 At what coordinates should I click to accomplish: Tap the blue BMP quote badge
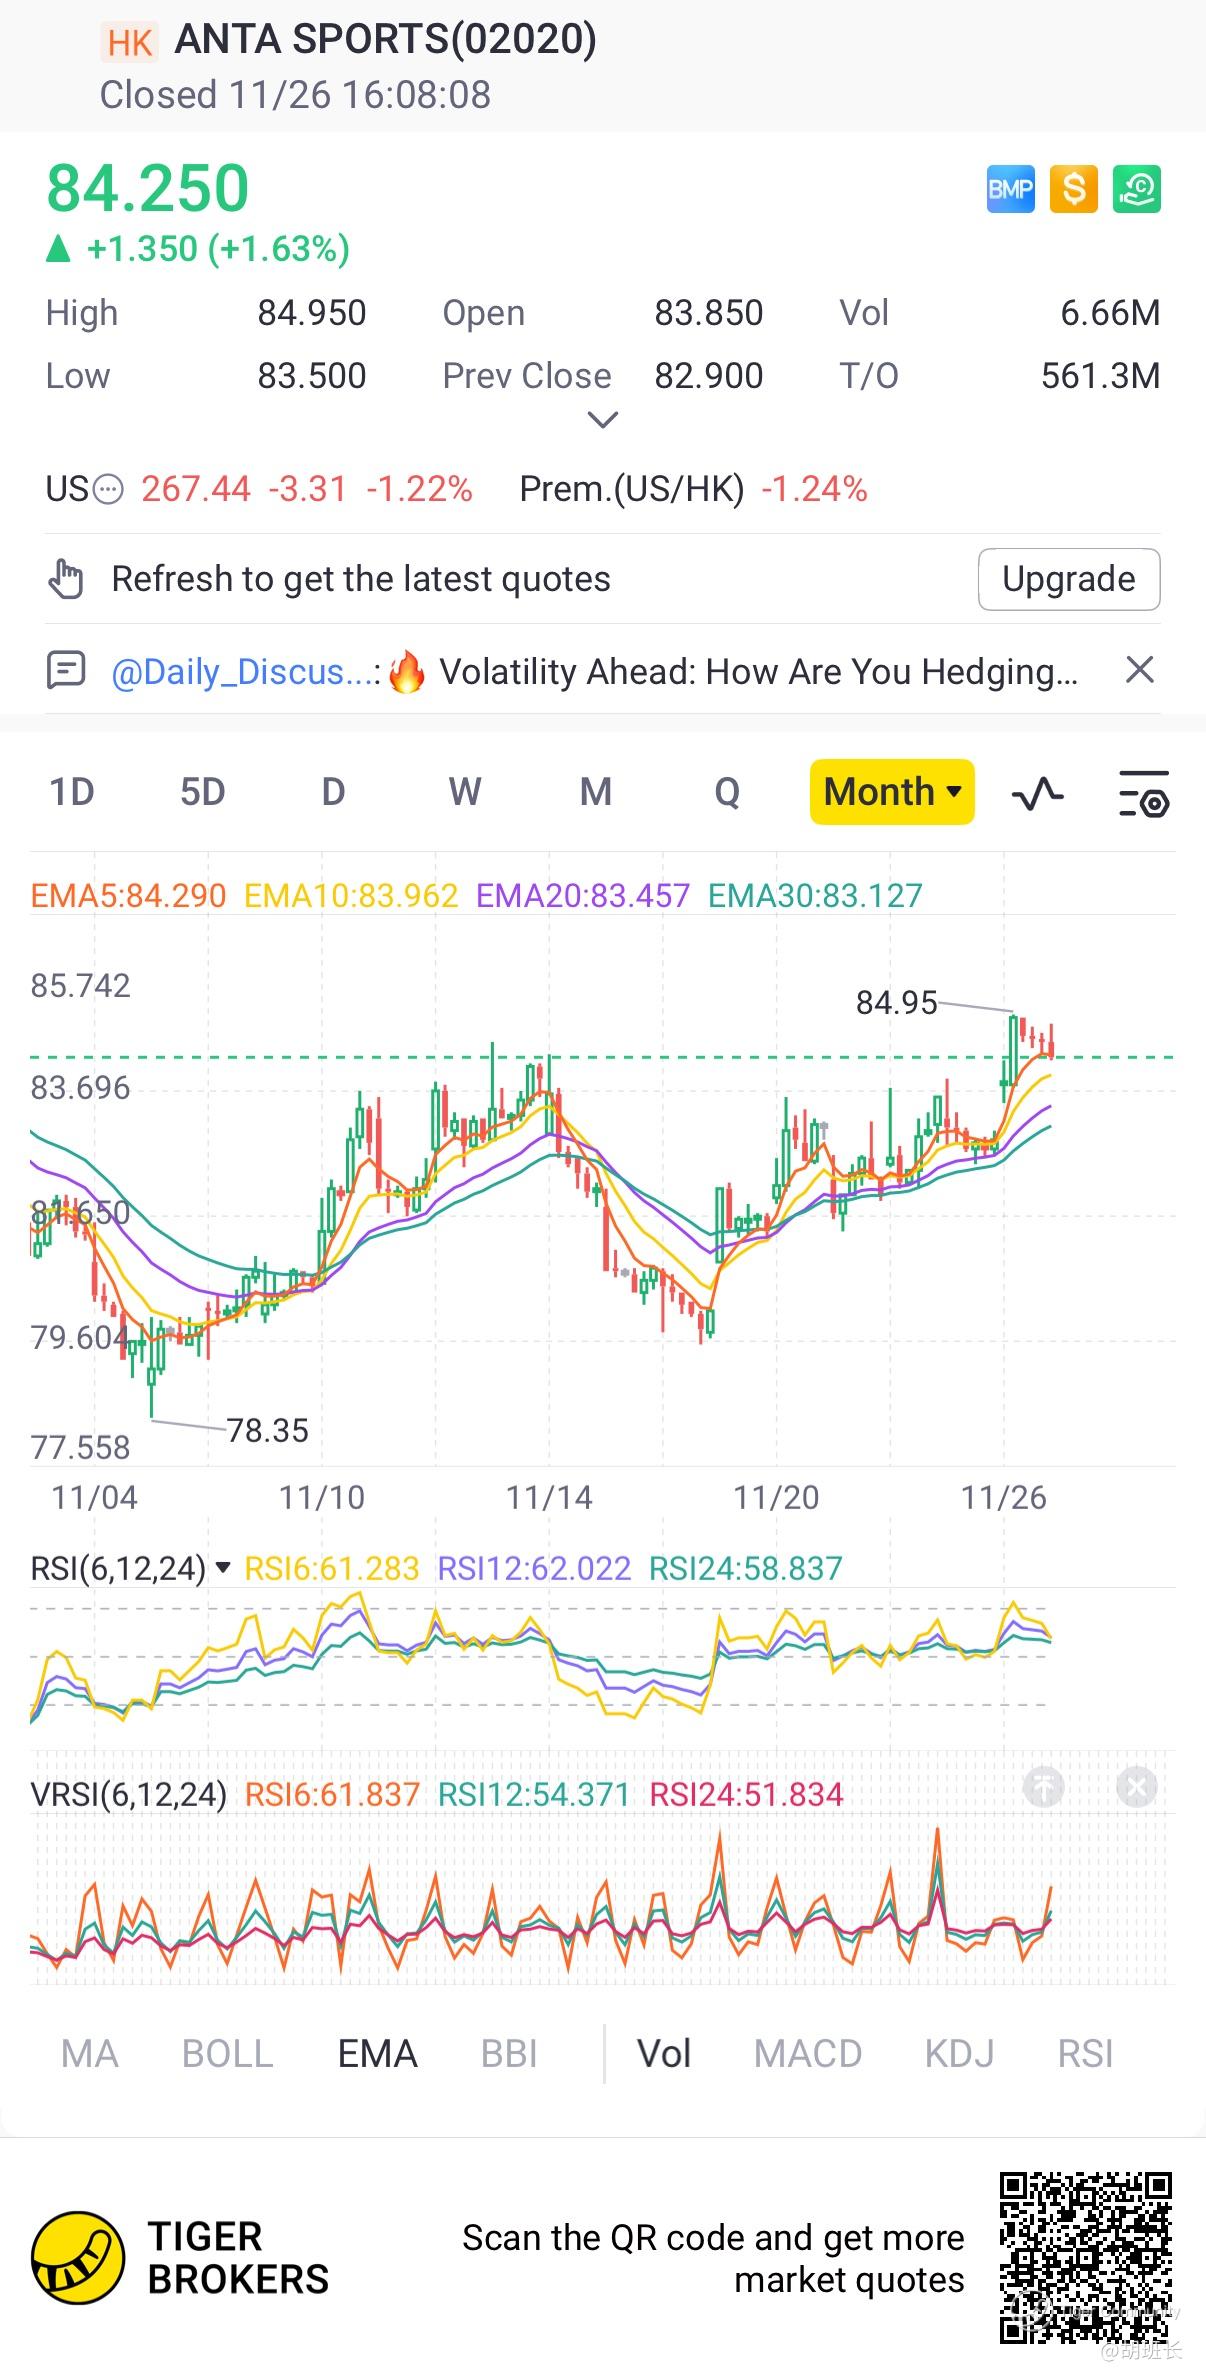click(x=1010, y=189)
